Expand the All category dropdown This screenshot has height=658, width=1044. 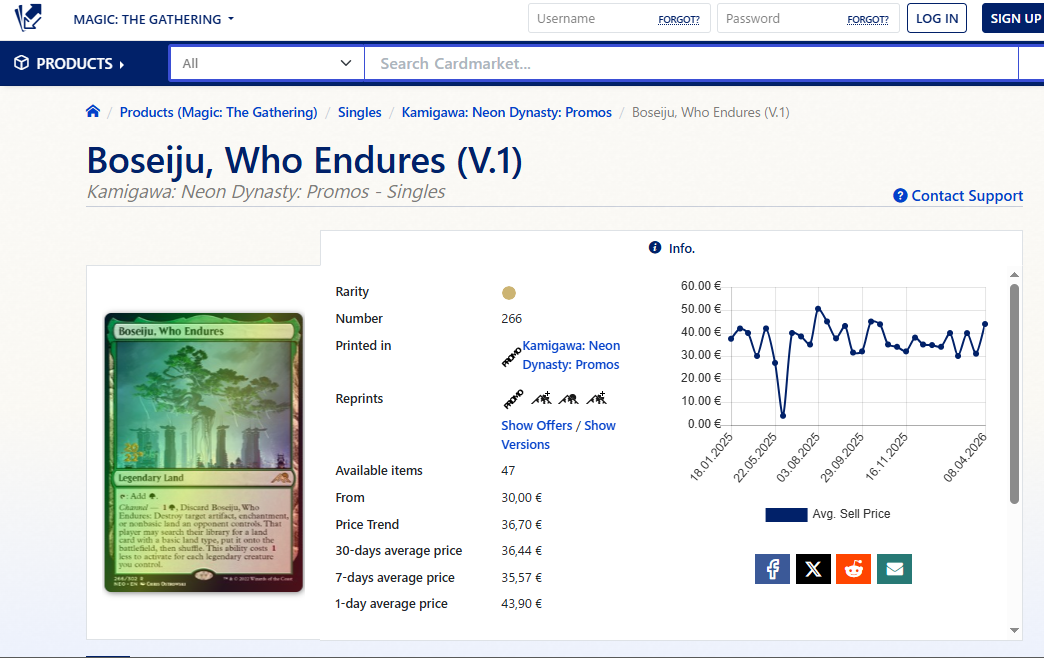(x=267, y=63)
